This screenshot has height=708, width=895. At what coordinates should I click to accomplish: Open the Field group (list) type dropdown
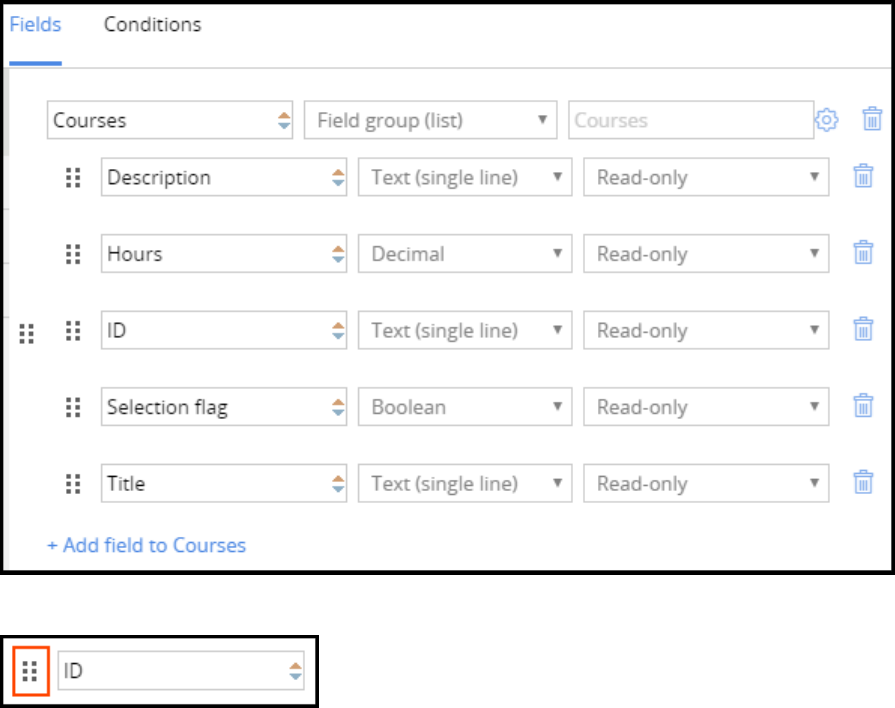pos(430,120)
